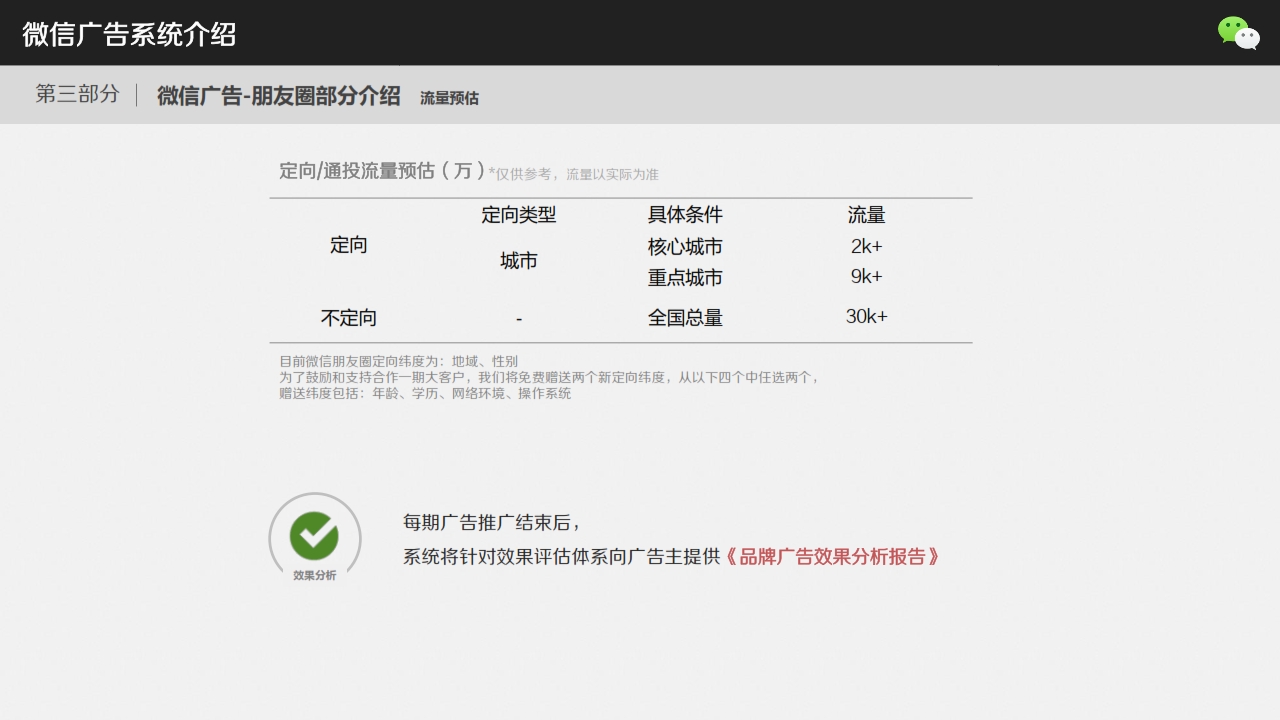This screenshot has height=720, width=1280.
Task: Click the 具体条件 column header
Action: [x=685, y=215]
